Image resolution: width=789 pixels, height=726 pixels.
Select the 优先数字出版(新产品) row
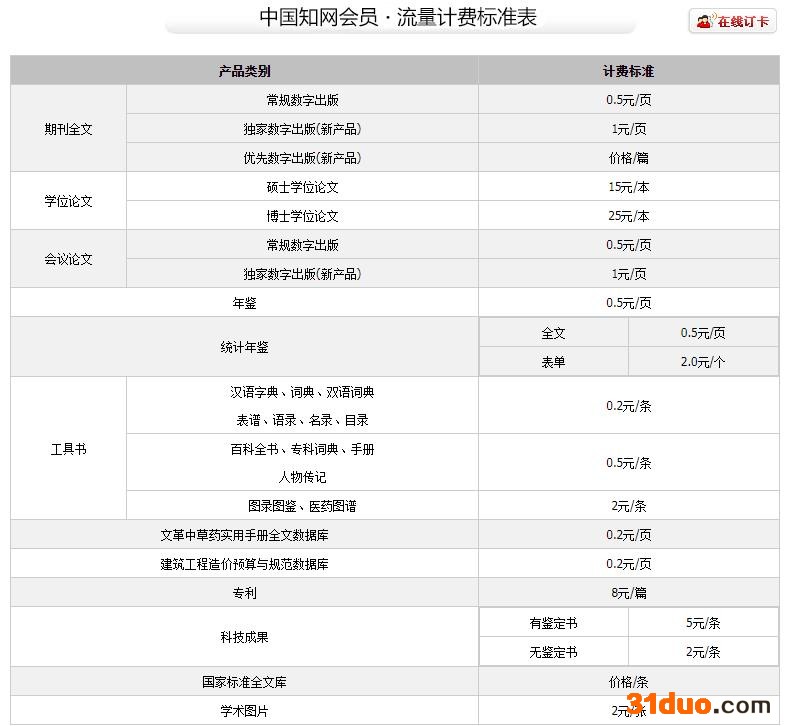point(302,158)
